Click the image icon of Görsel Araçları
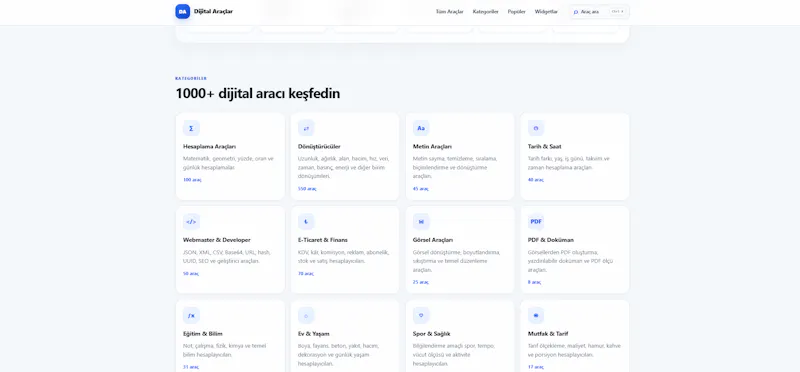Viewport: 800px width, 372px height. point(421,221)
